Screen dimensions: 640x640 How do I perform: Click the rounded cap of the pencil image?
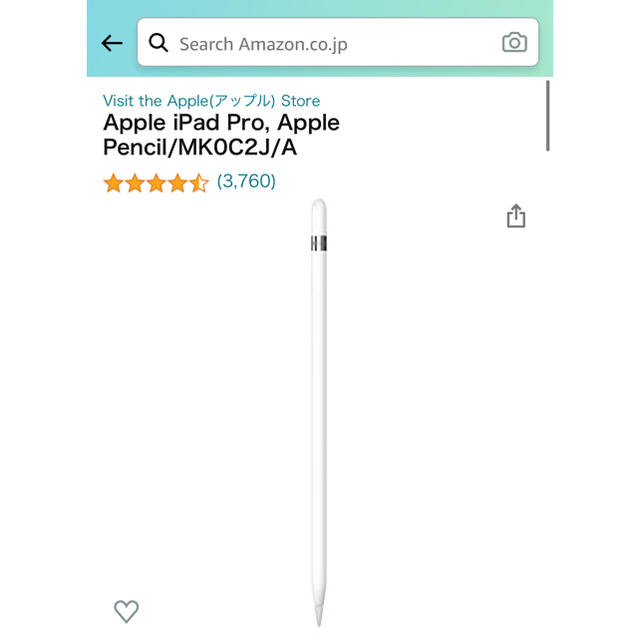point(319,216)
